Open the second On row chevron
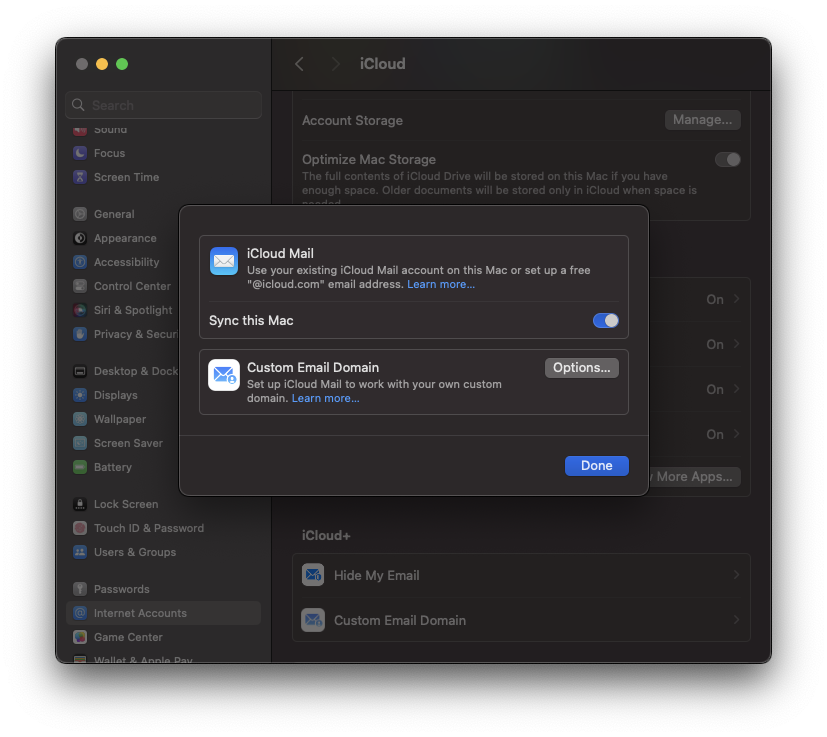The image size is (827, 737). pyautogui.click(x=736, y=344)
